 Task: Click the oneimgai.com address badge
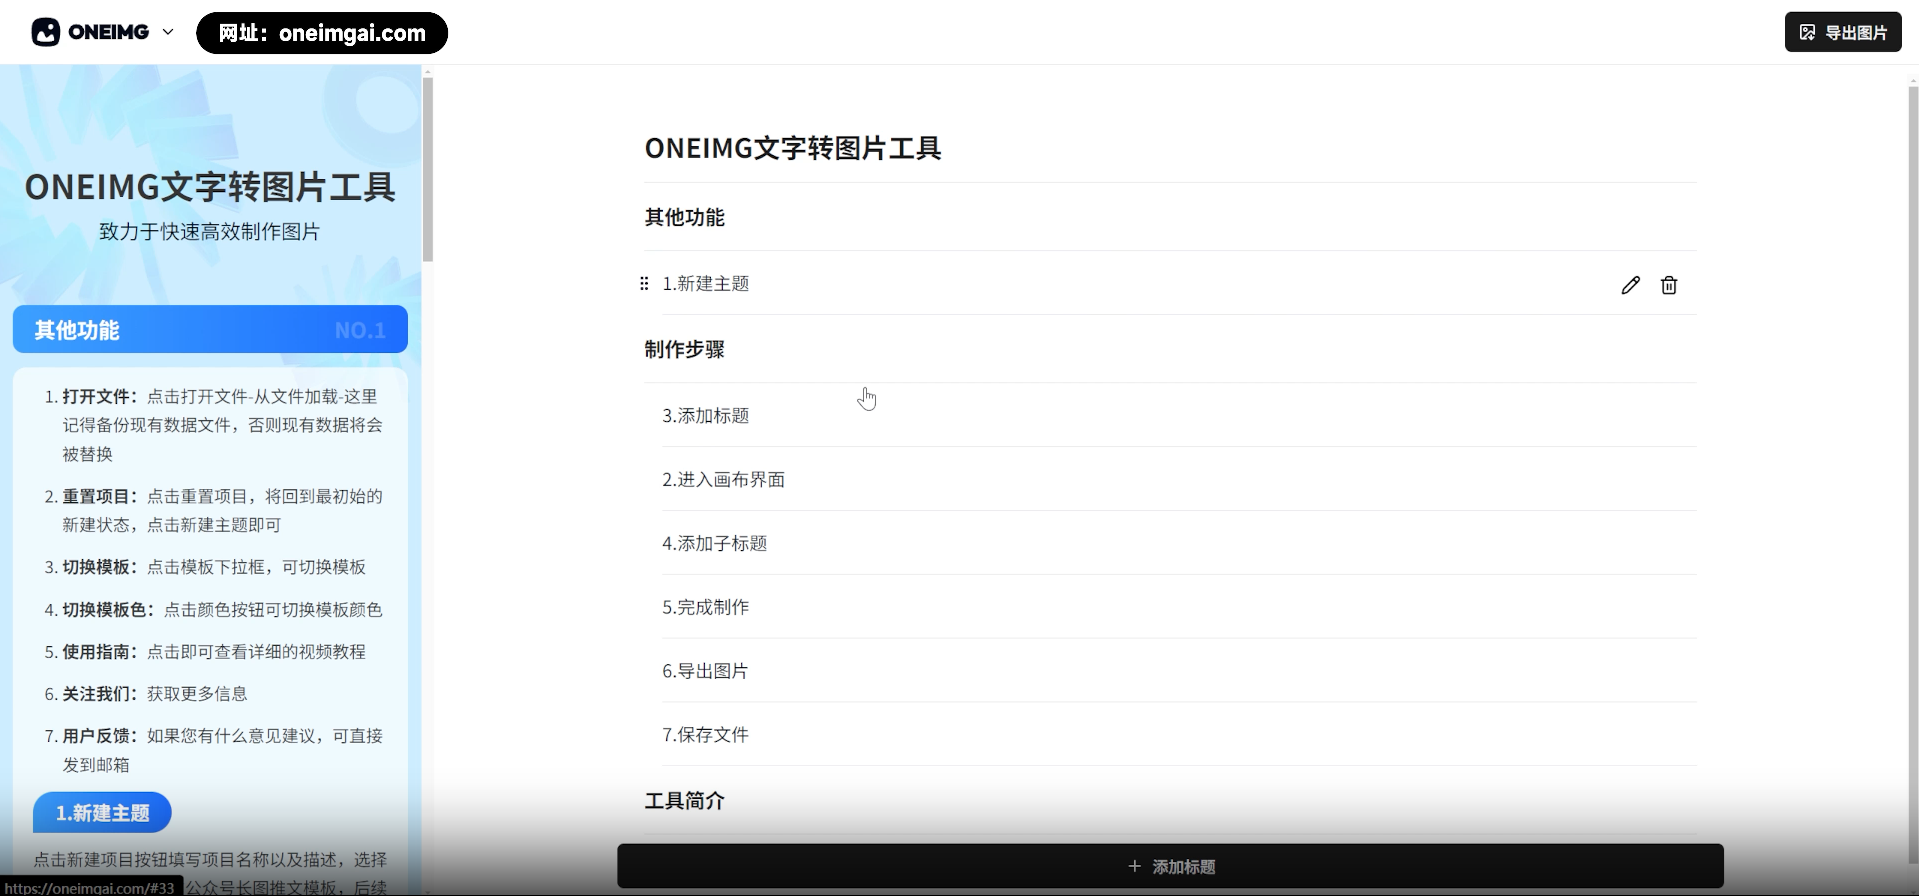pos(322,33)
